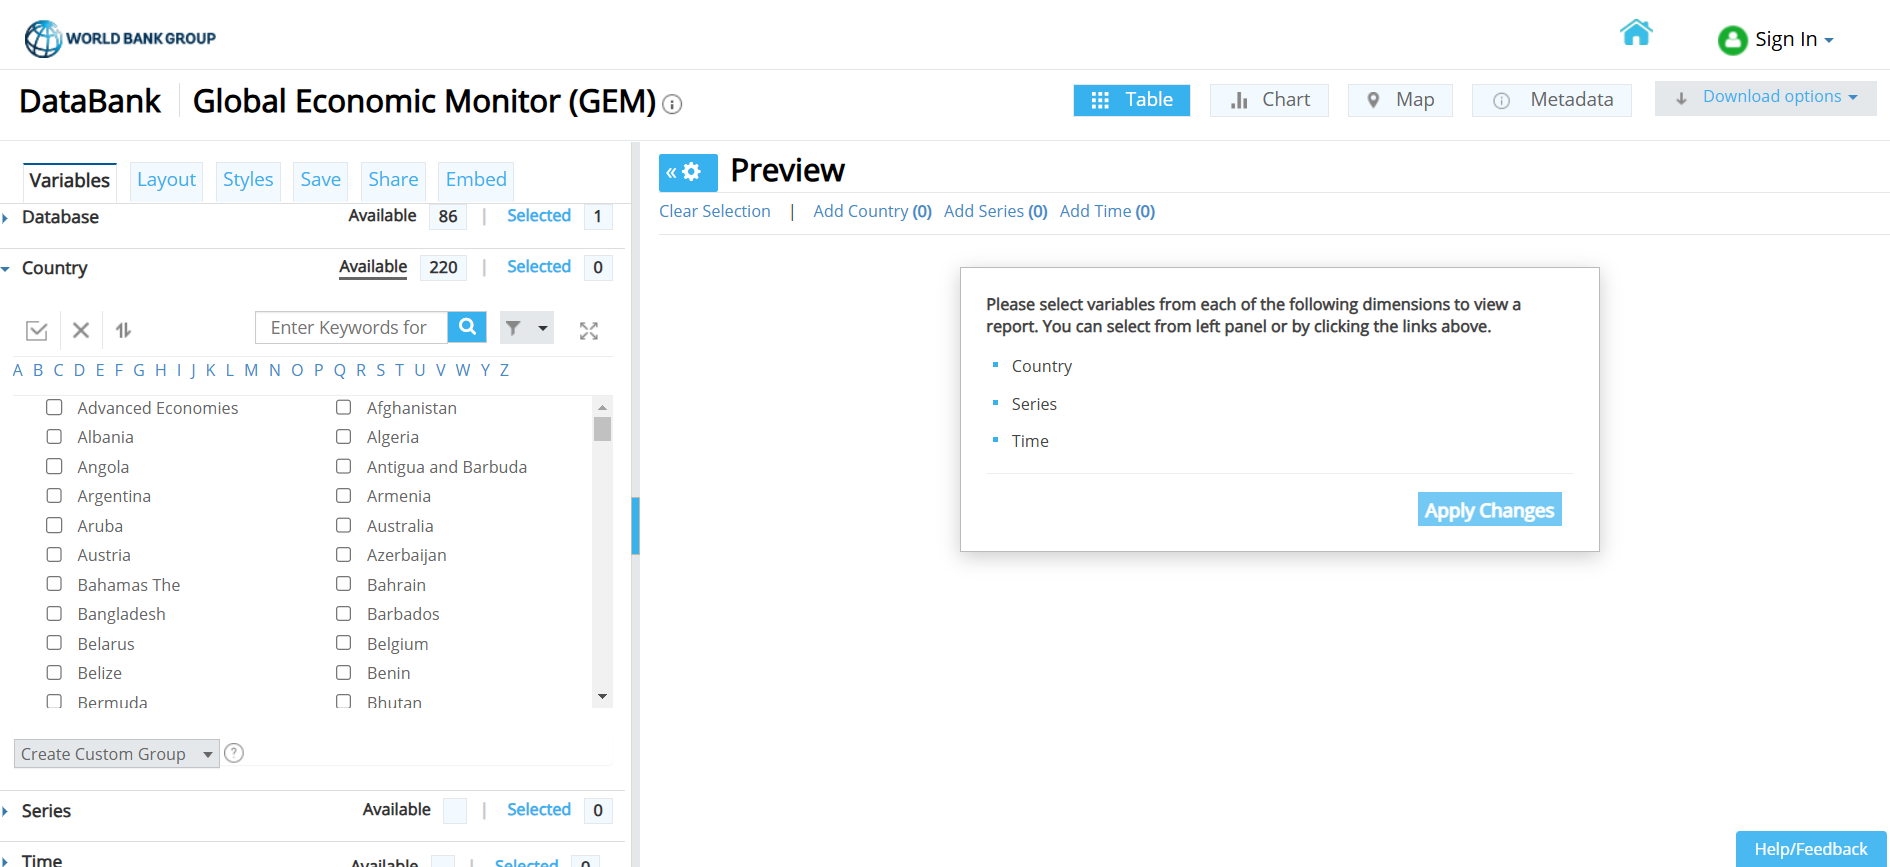The height and width of the screenshot is (867, 1890).
Task: Filter countries by letter Z
Action: pyautogui.click(x=504, y=370)
